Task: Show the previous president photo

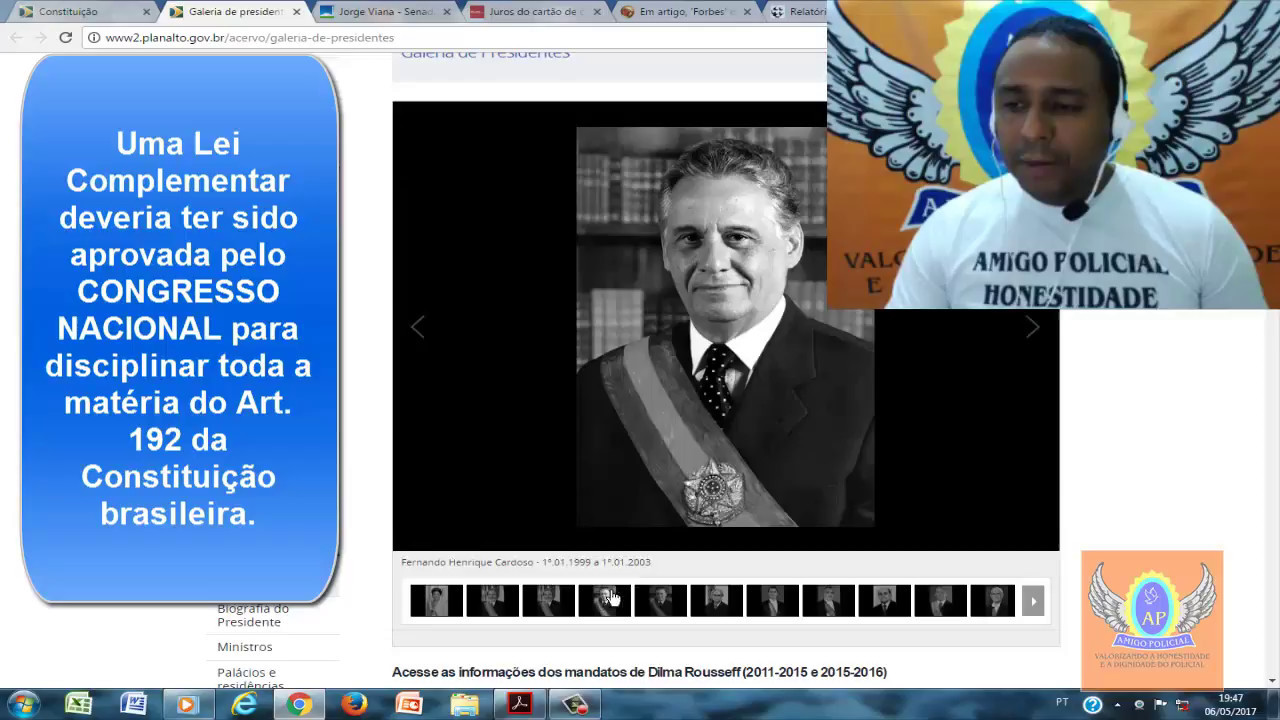Action: [417, 327]
